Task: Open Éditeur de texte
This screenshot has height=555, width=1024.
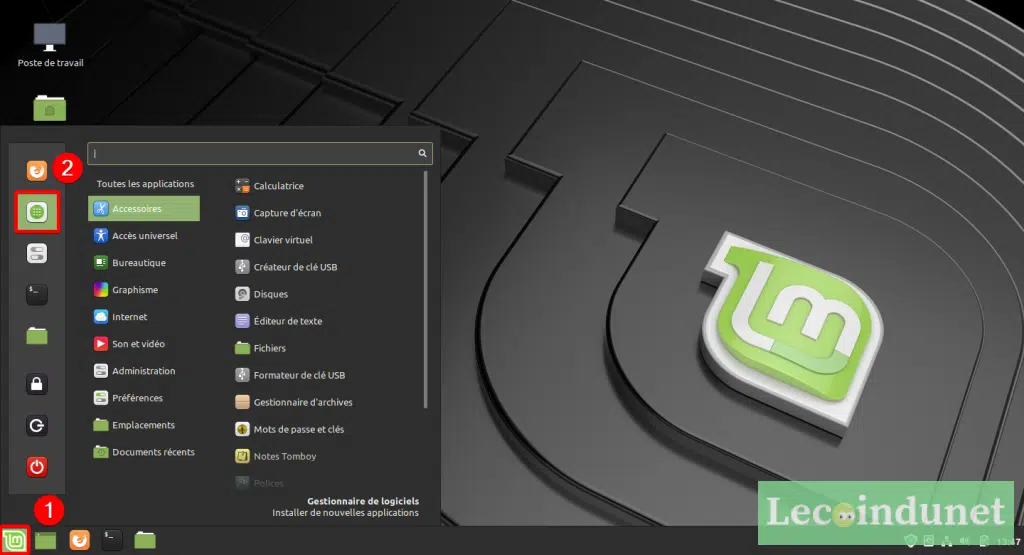Action: coord(278,321)
